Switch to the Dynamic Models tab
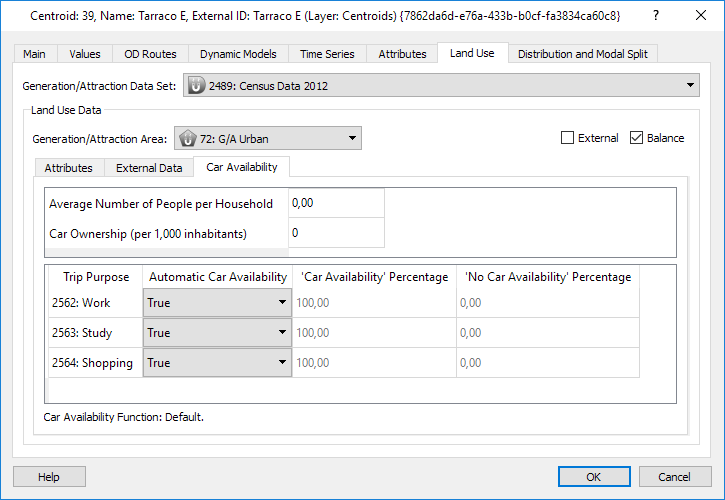Viewport: 725px width, 500px height. 238,54
